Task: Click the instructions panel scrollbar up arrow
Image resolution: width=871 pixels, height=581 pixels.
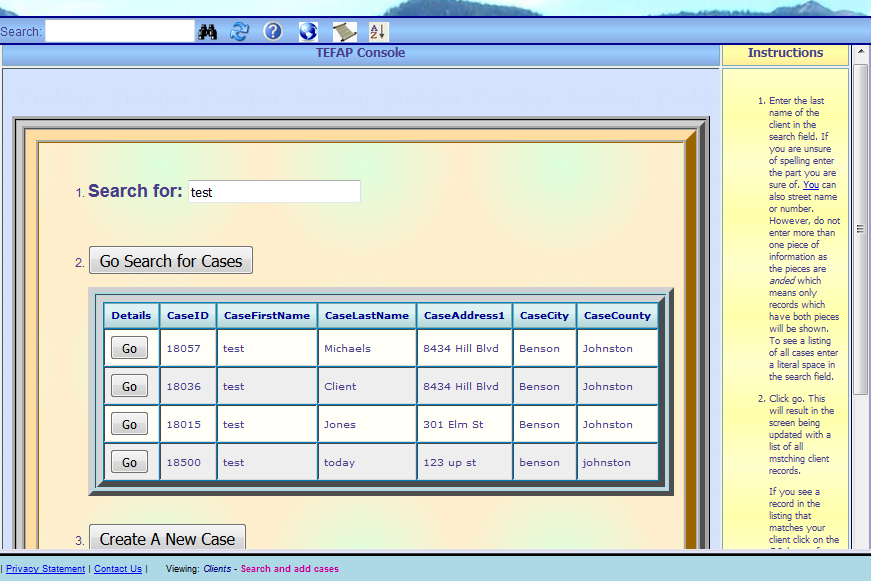Action: (860, 52)
